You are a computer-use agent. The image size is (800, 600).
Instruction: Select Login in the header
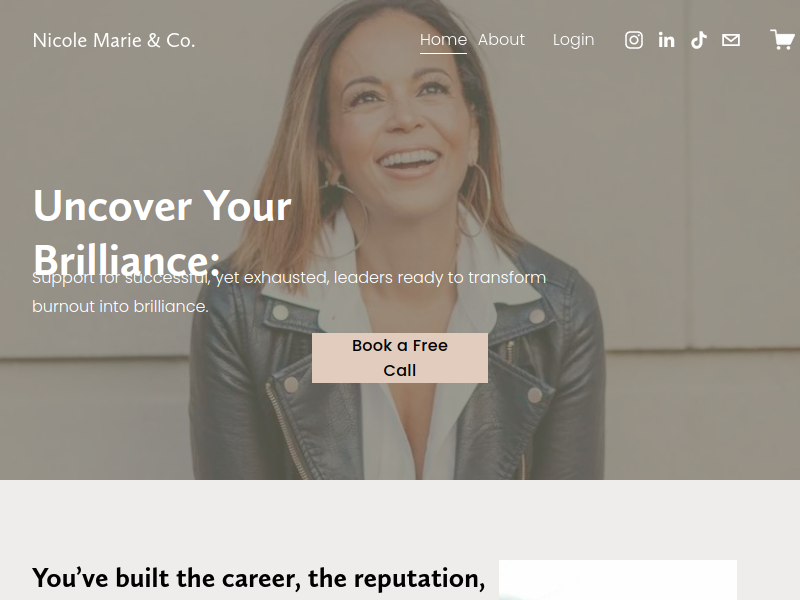573,39
